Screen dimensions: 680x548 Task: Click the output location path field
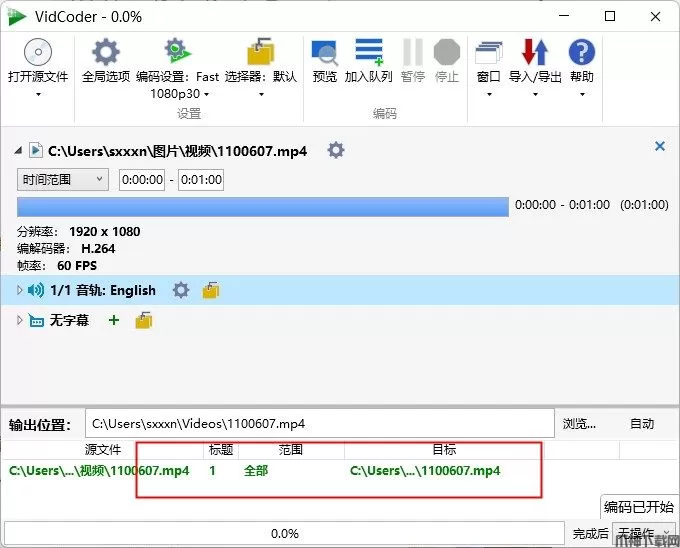[320, 423]
